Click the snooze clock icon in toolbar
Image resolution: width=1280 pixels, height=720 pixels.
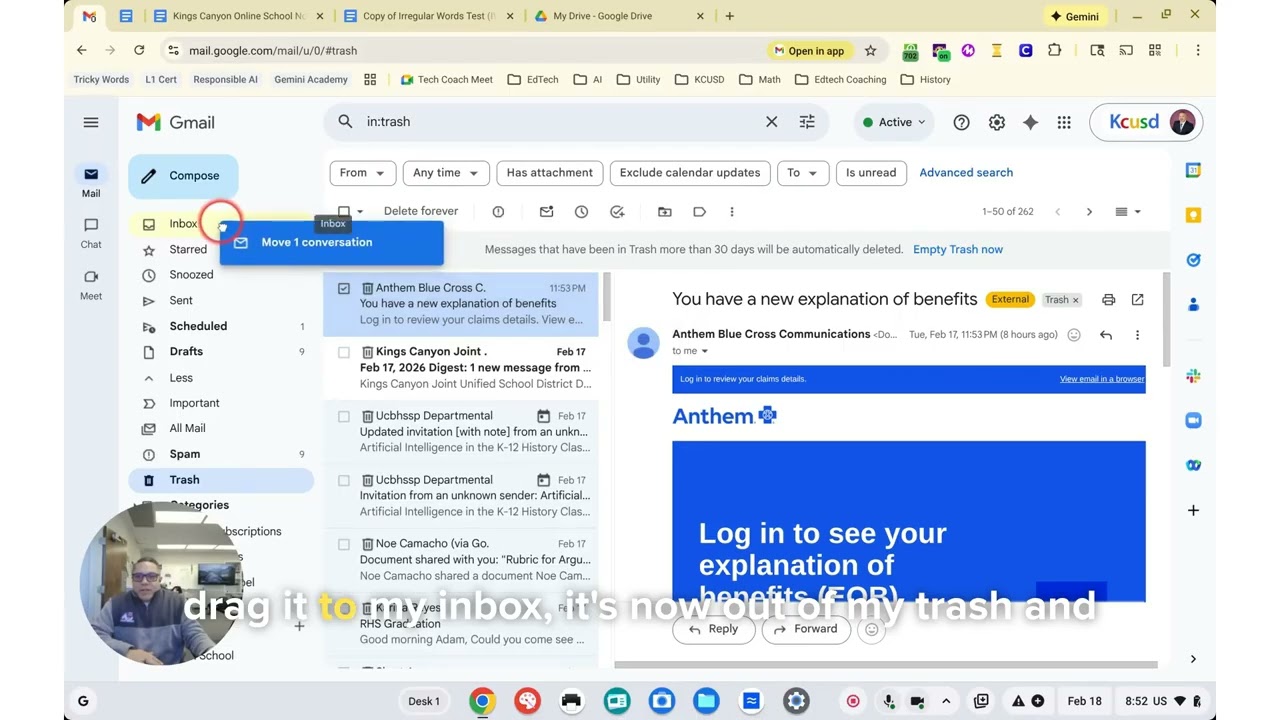tap(581, 211)
